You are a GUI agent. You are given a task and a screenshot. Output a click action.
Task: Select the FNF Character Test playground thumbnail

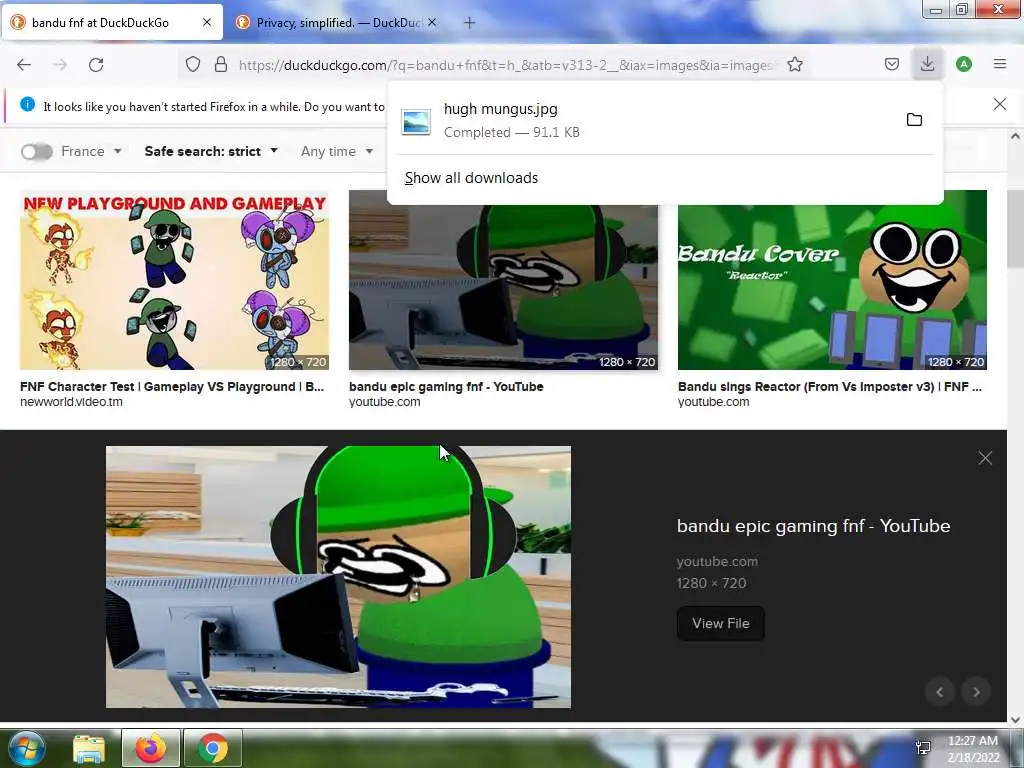pos(174,280)
